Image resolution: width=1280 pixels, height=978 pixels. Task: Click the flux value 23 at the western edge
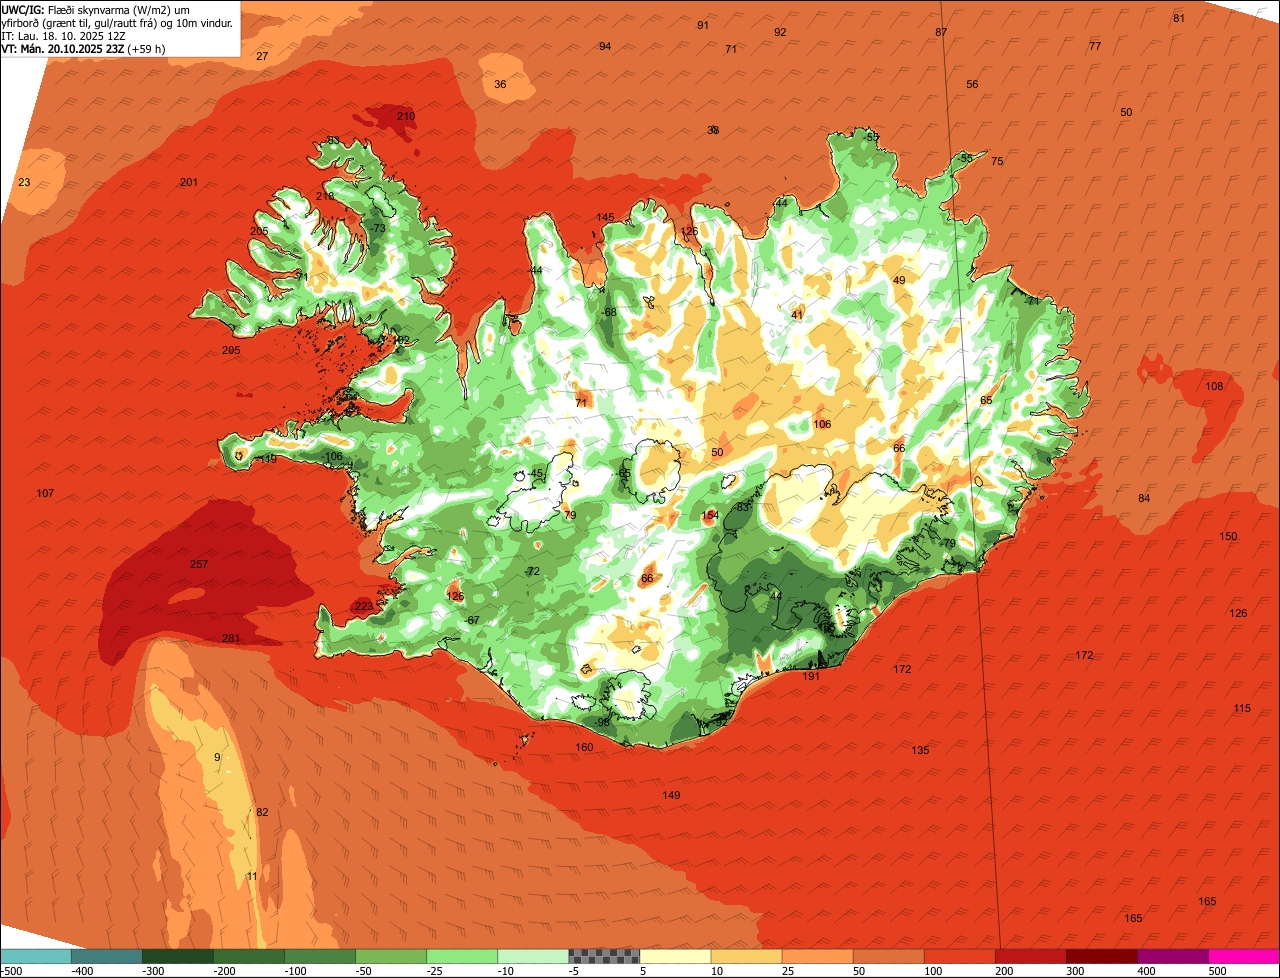[x=24, y=182]
